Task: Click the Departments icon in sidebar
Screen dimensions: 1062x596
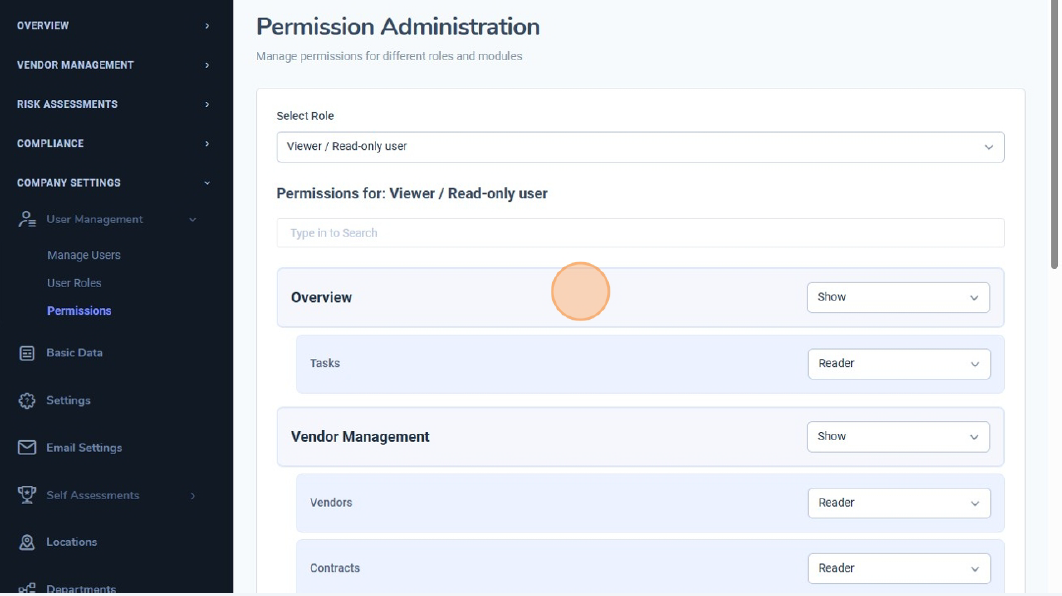Action: click(27, 588)
